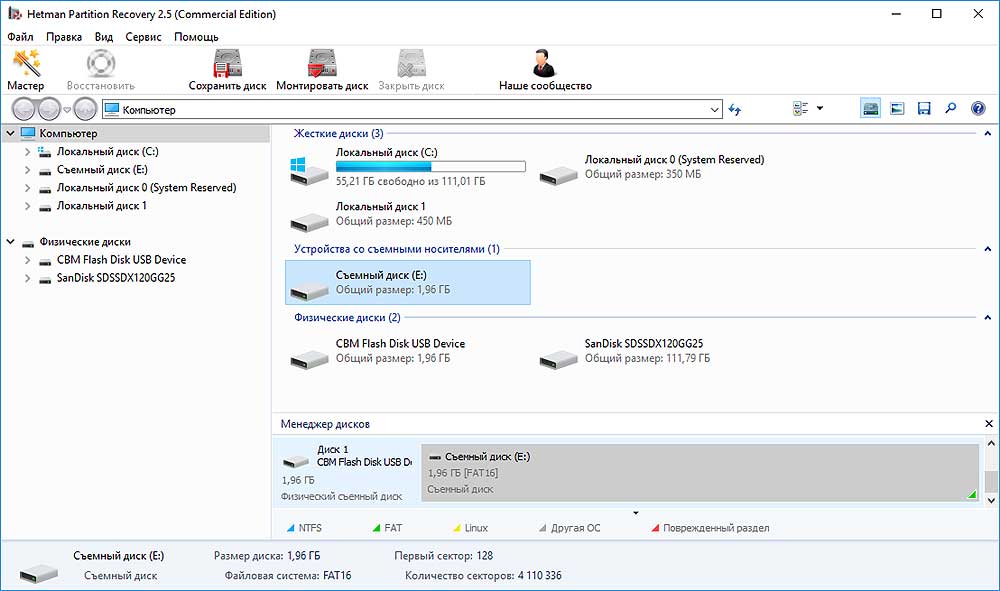
Task: Go forward with the navigation arrow
Action: click(49, 109)
